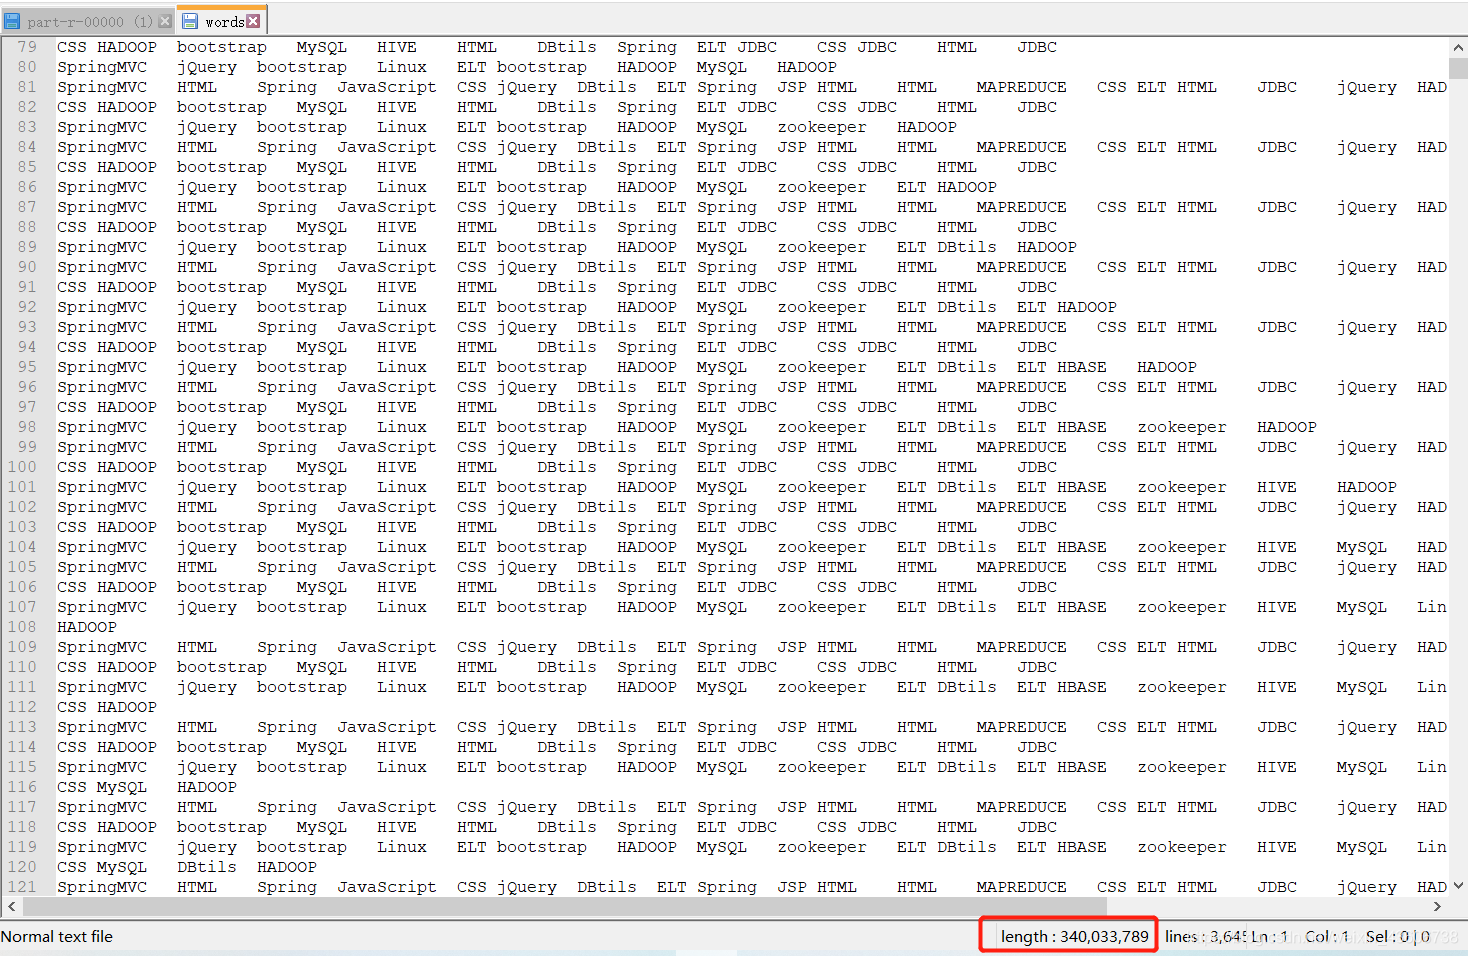Click HIVE on line 101
Viewport: 1468px width, 956px height.
pos(1277,487)
